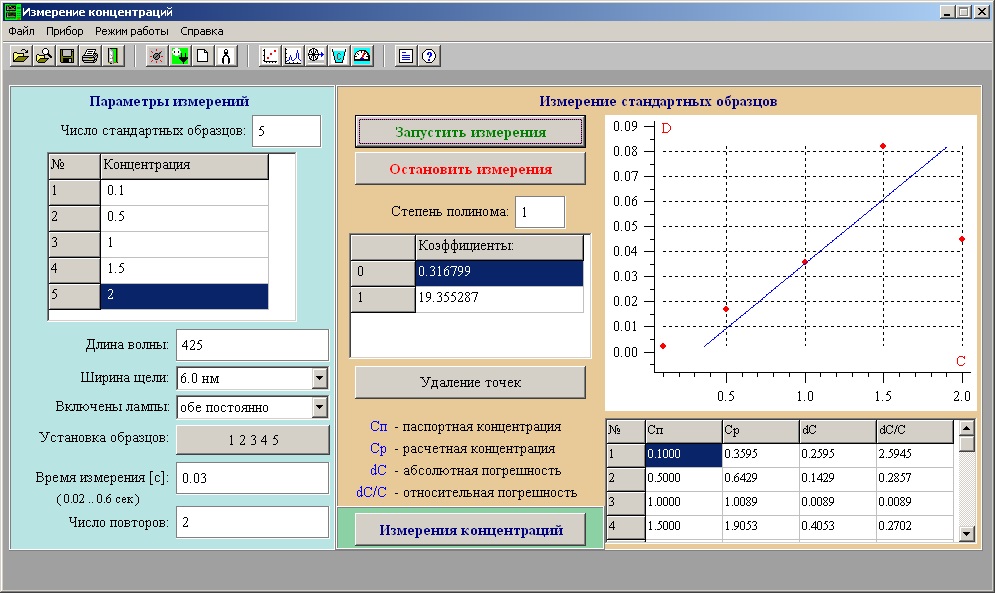Click the globe with arrow icon
995x593 pixels.
click(x=316, y=56)
